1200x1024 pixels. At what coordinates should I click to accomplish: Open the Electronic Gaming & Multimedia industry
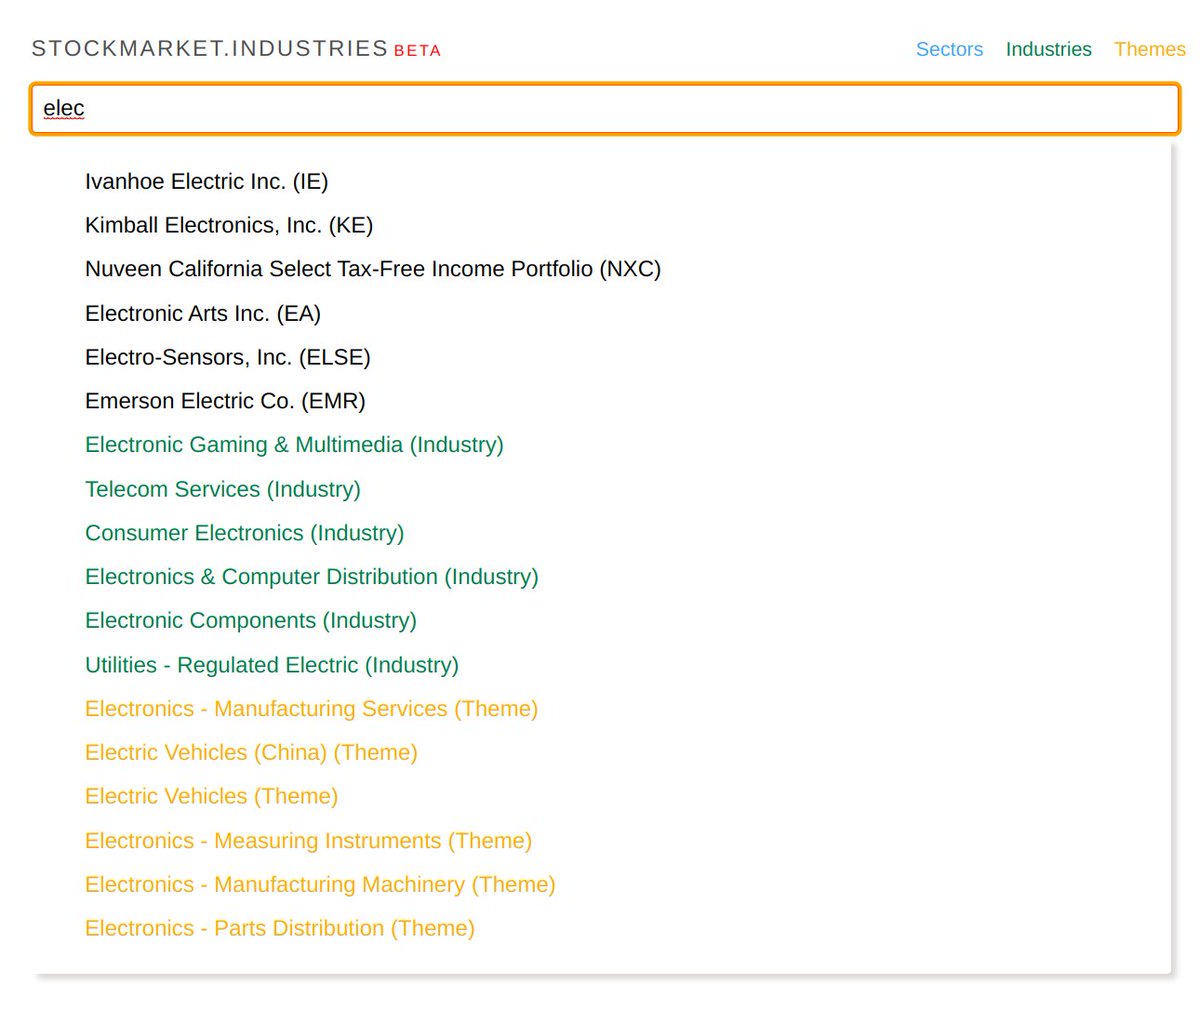[294, 444]
